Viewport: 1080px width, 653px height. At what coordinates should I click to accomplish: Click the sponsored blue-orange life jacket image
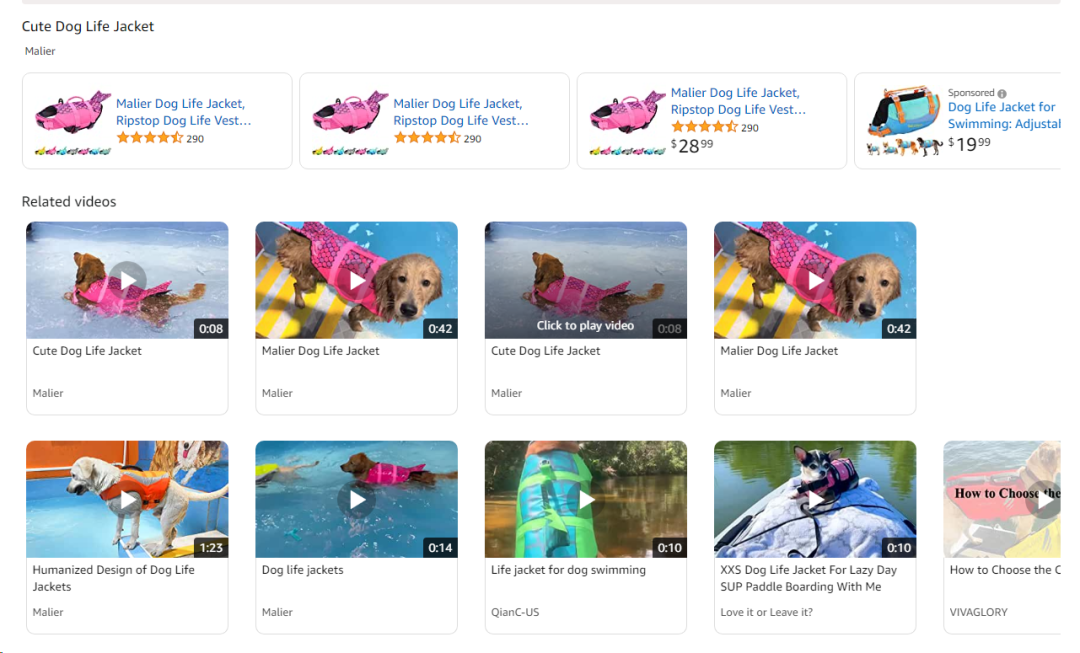(x=904, y=110)
